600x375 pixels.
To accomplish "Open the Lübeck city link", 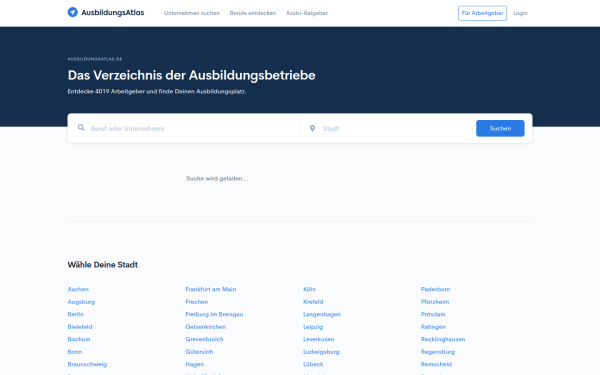I will 313,364.
